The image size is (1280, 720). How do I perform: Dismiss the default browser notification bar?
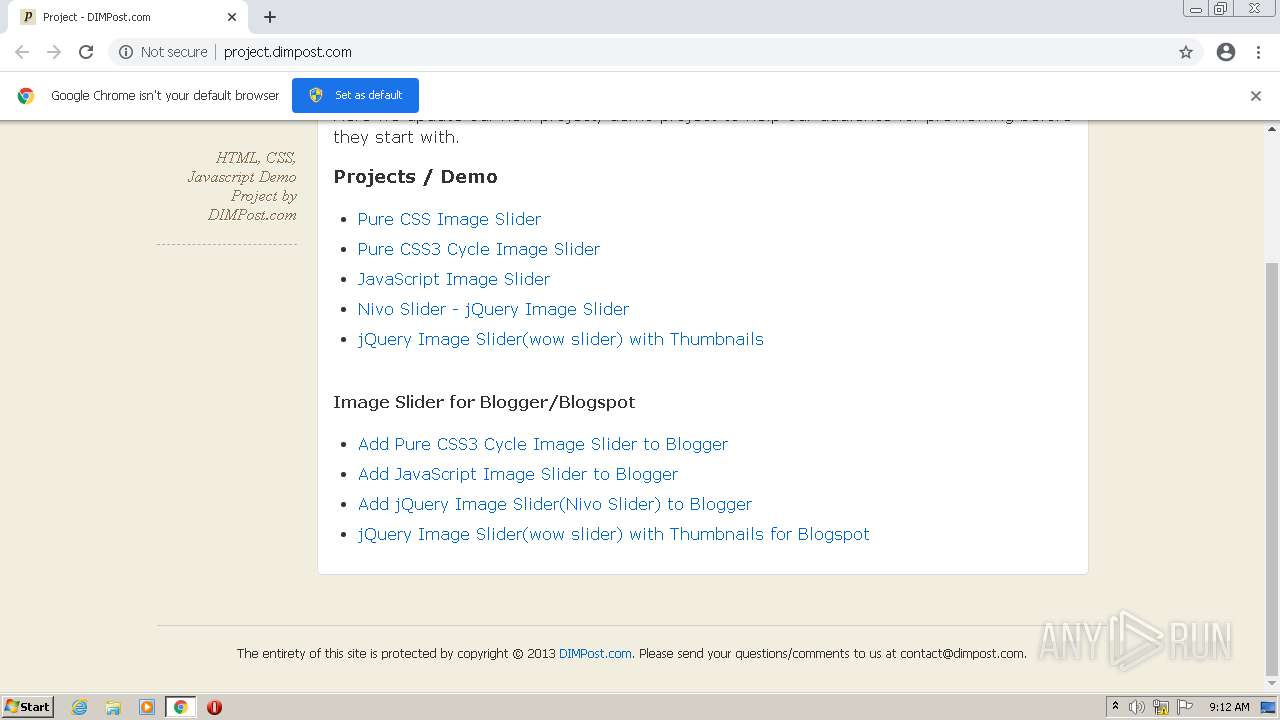tap(1256, 96)
